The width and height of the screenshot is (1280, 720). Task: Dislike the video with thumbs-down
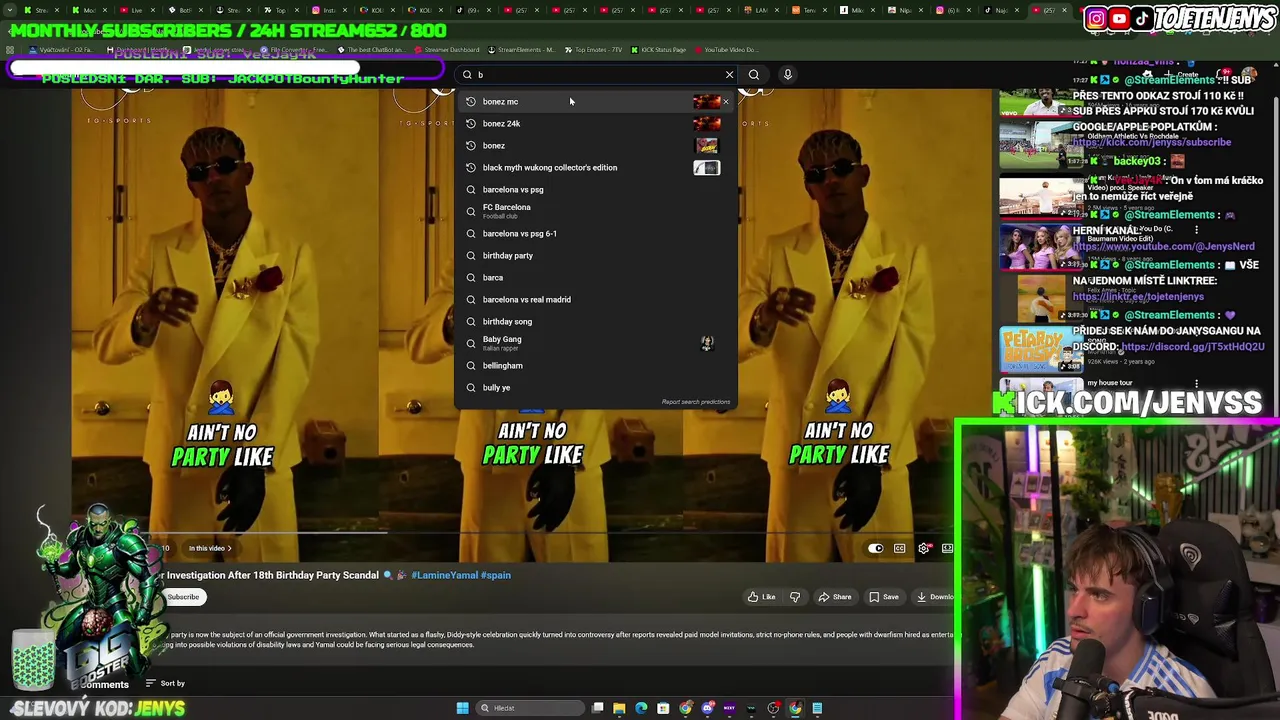point(795,597)
